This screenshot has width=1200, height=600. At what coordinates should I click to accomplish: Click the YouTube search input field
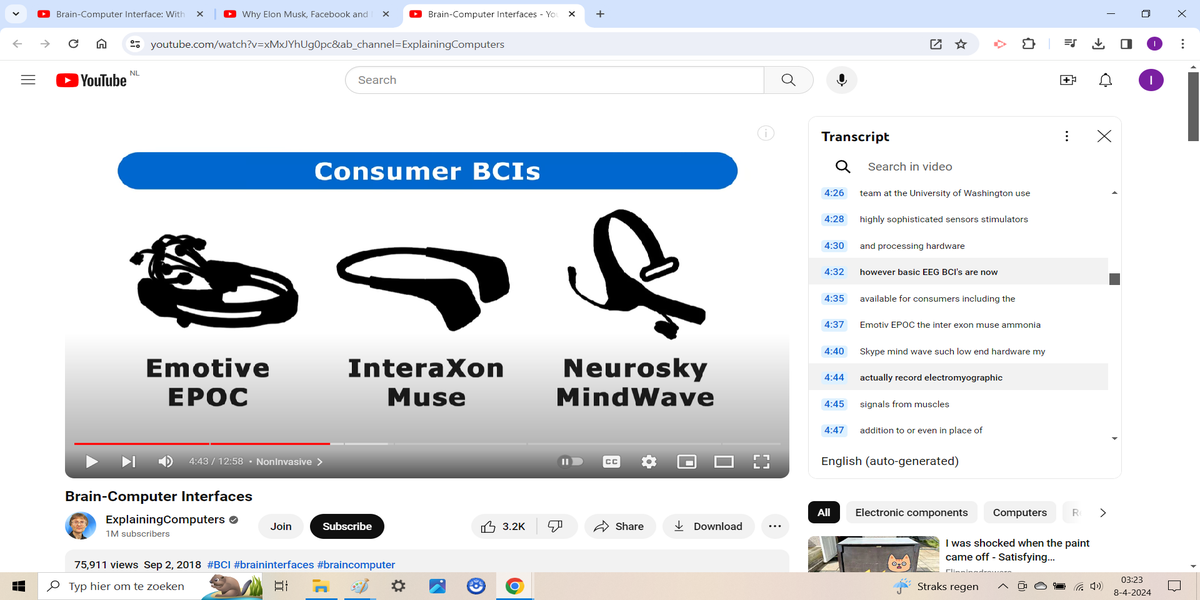554,80
